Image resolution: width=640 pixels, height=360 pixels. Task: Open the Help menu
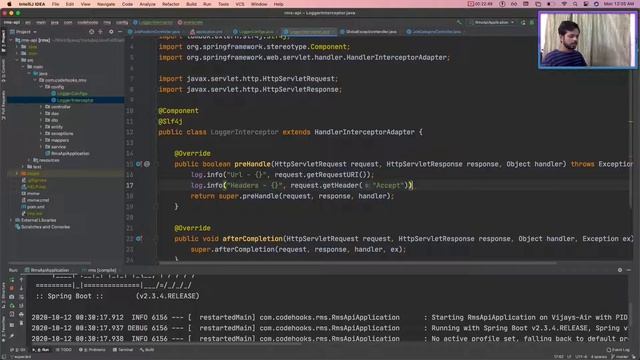pos(278,4)
